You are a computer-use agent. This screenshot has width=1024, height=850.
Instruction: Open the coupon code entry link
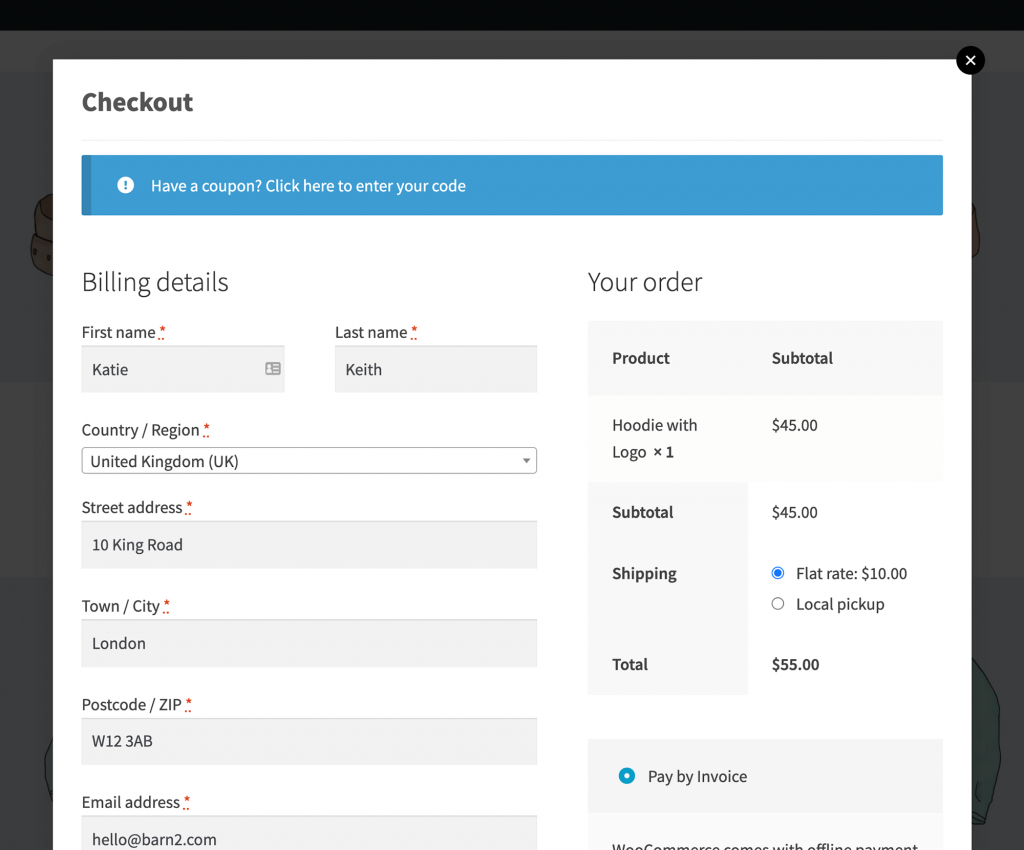pos(308,186)
